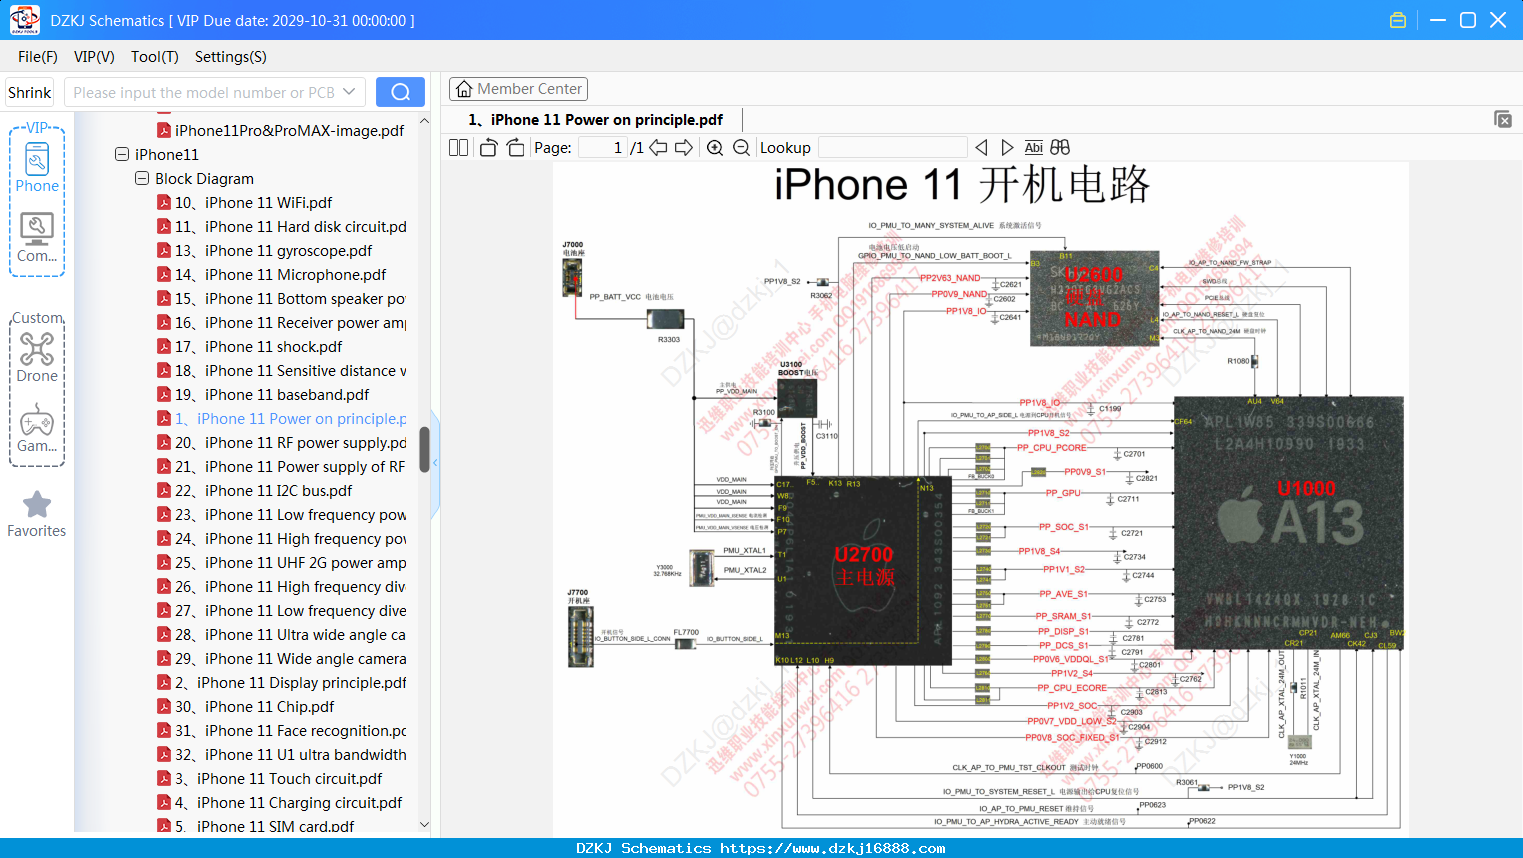This screenshot has width=1523, height=858.
Task: Open the Drone category icon
Action: [x=37, y=357]
